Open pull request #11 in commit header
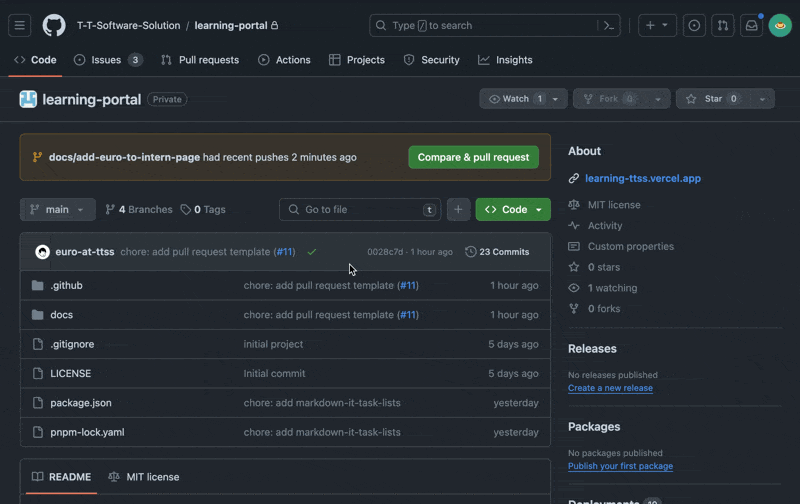Screen dimensions: 800x504 [285, 252]
